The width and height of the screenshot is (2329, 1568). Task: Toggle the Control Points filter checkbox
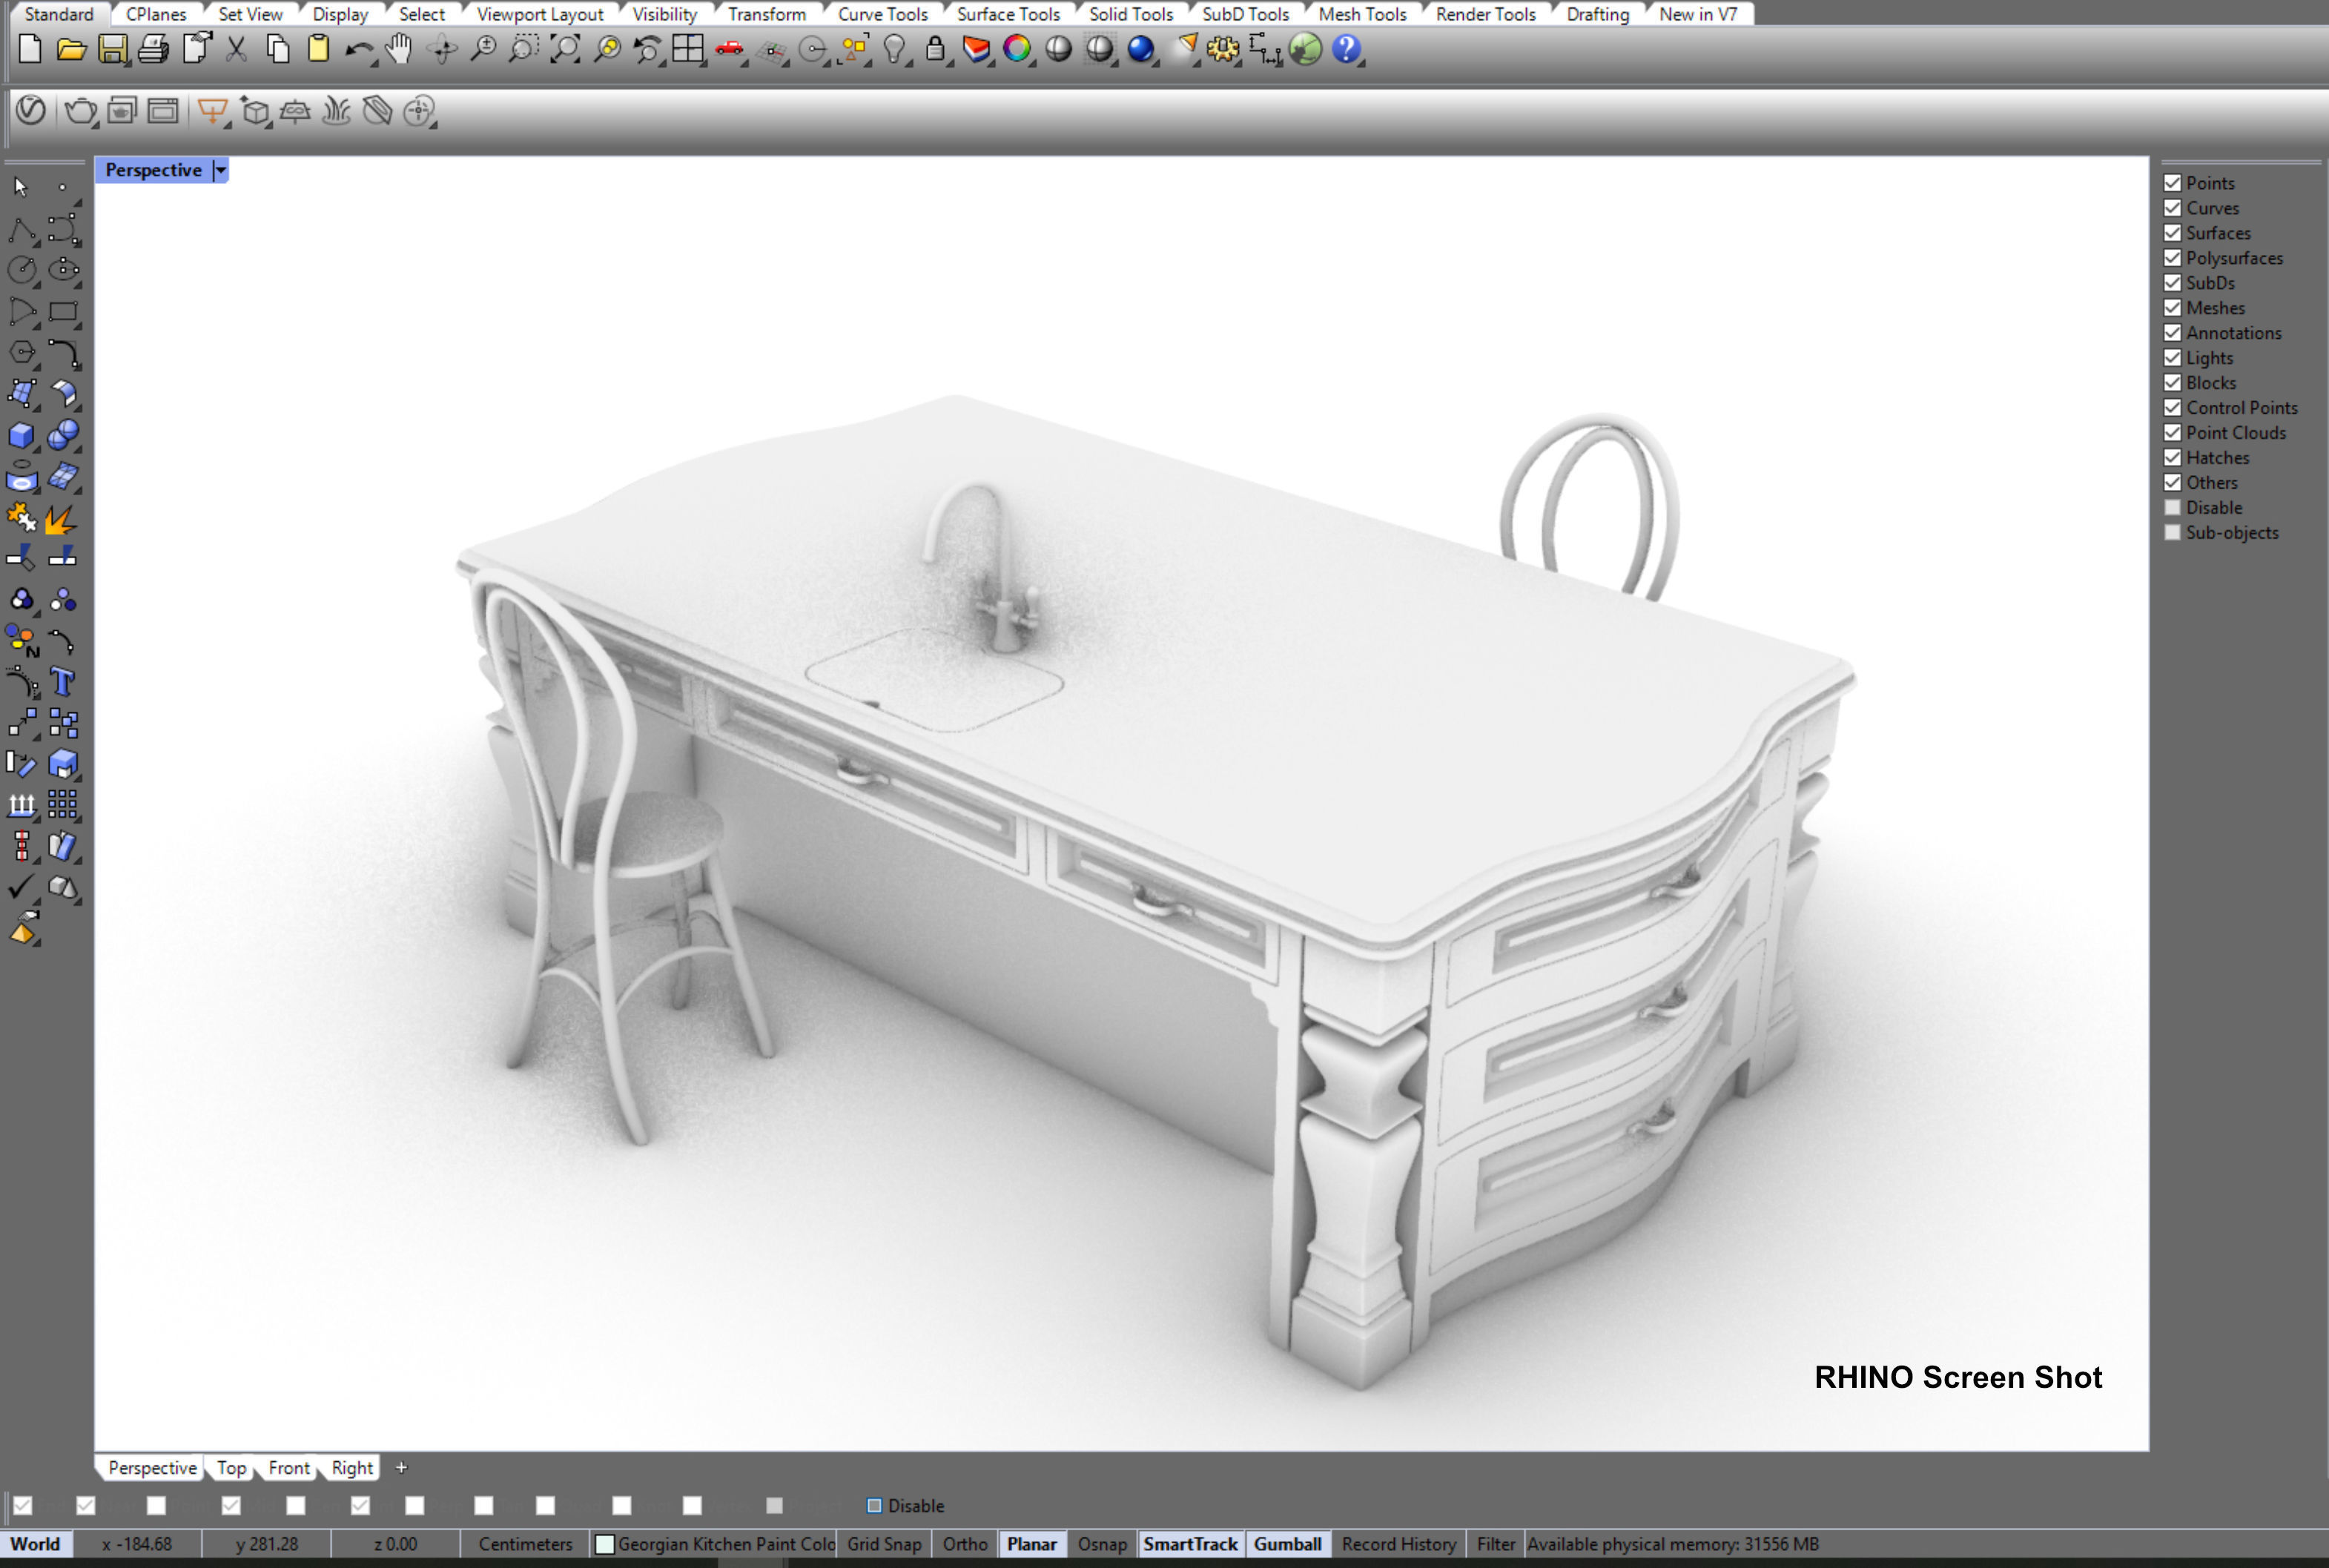point(2172,408)
